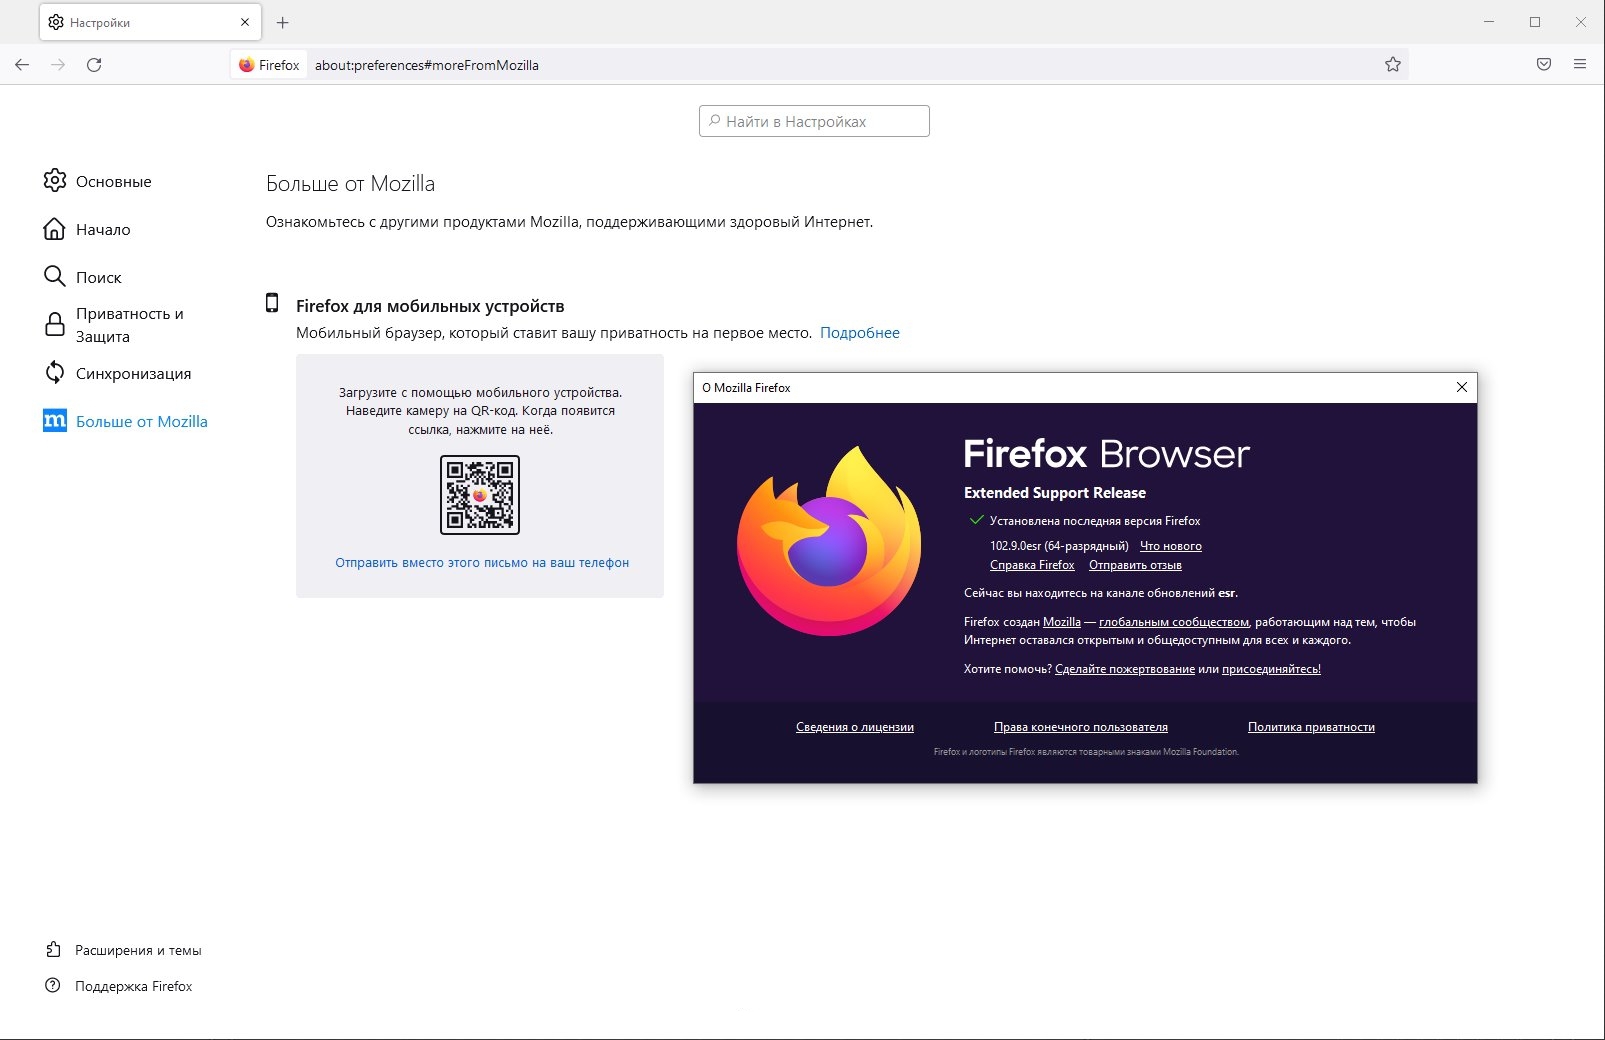Open a new tab with the plus button
The height and width of the screenshot is (1040, 1605).
pos(283,22)
